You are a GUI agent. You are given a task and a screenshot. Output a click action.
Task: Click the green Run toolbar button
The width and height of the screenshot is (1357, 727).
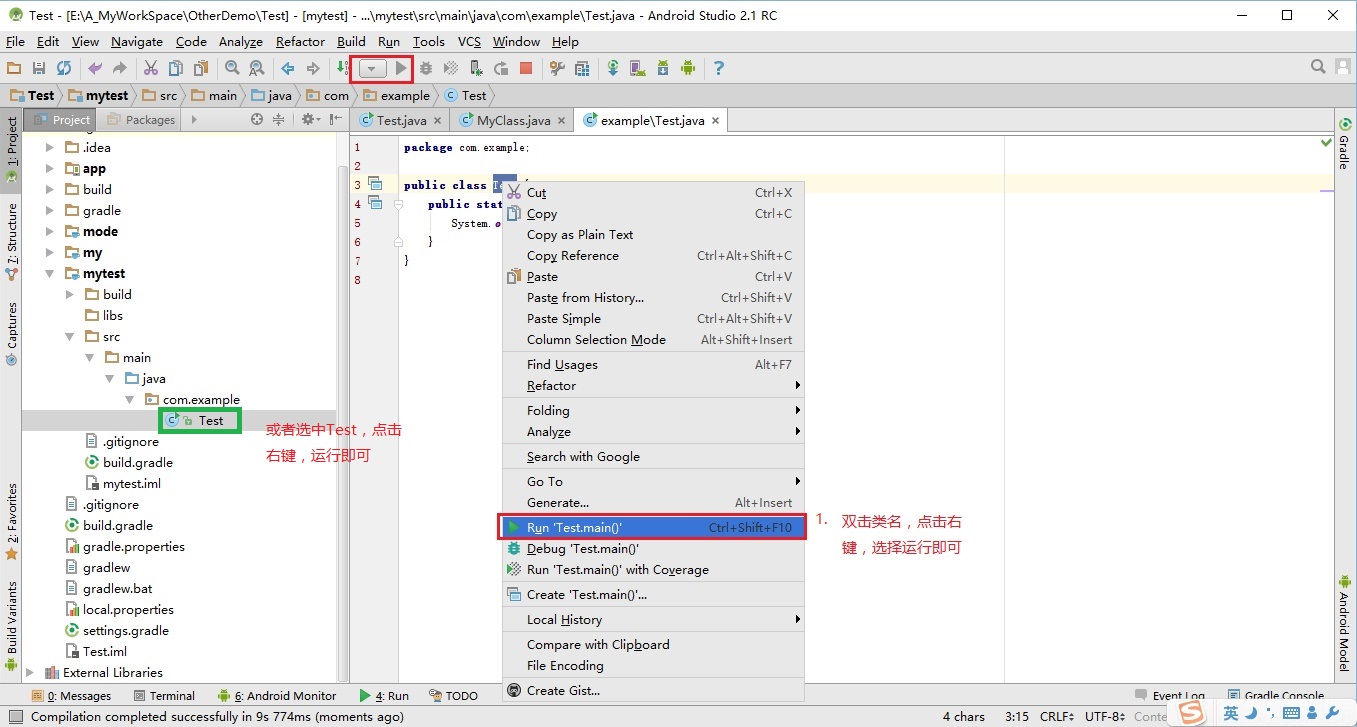click(401, 68)
